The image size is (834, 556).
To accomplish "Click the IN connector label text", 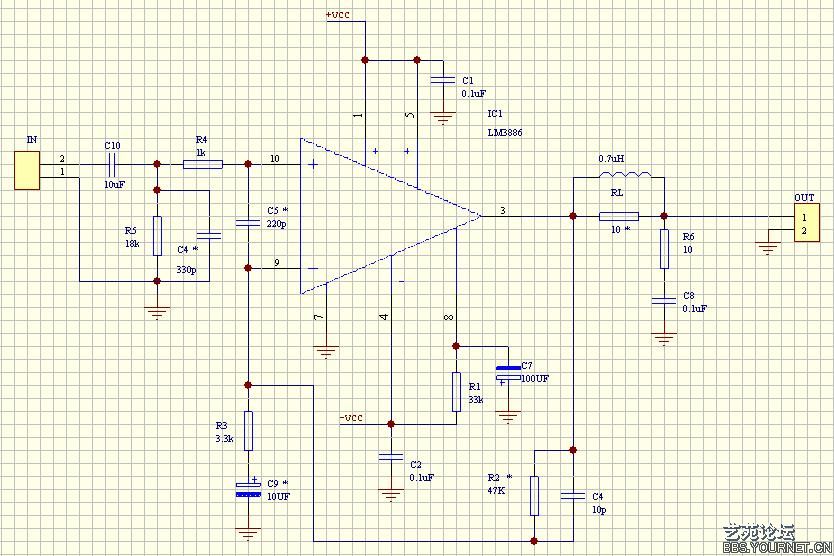I will point(32,139).
